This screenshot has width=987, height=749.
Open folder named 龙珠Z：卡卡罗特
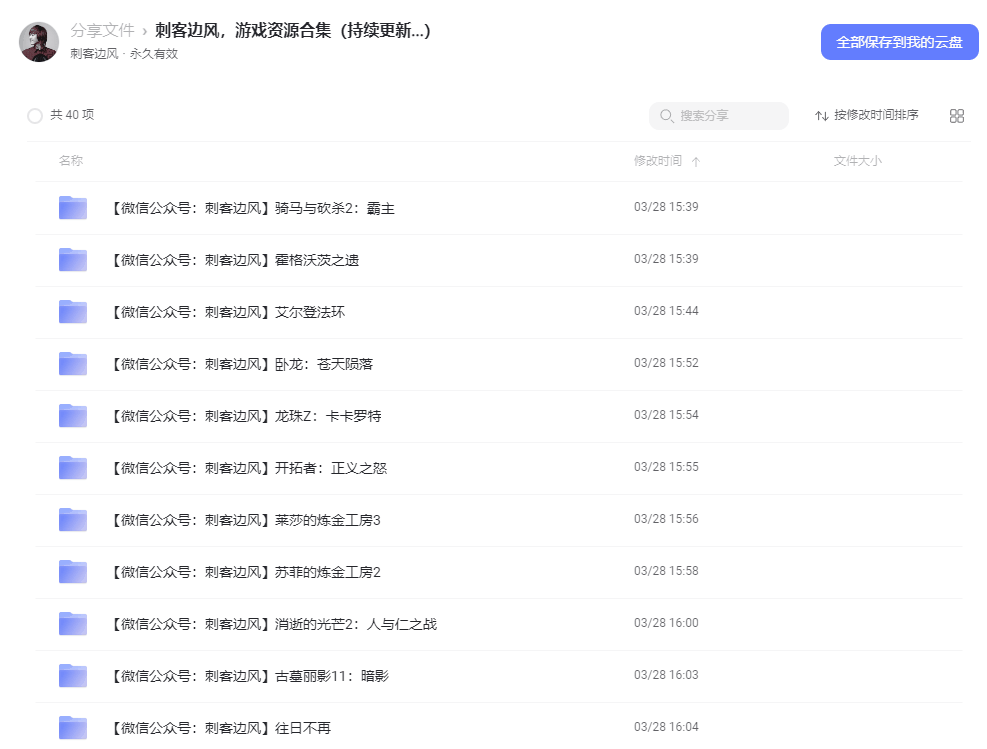click(x=246, y=416)
